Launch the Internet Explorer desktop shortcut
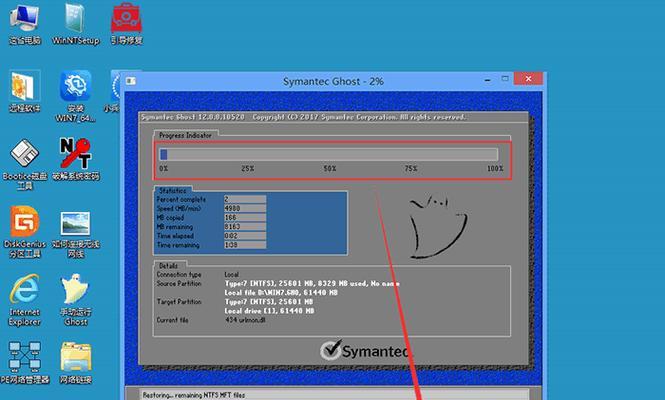 (25, 299)
